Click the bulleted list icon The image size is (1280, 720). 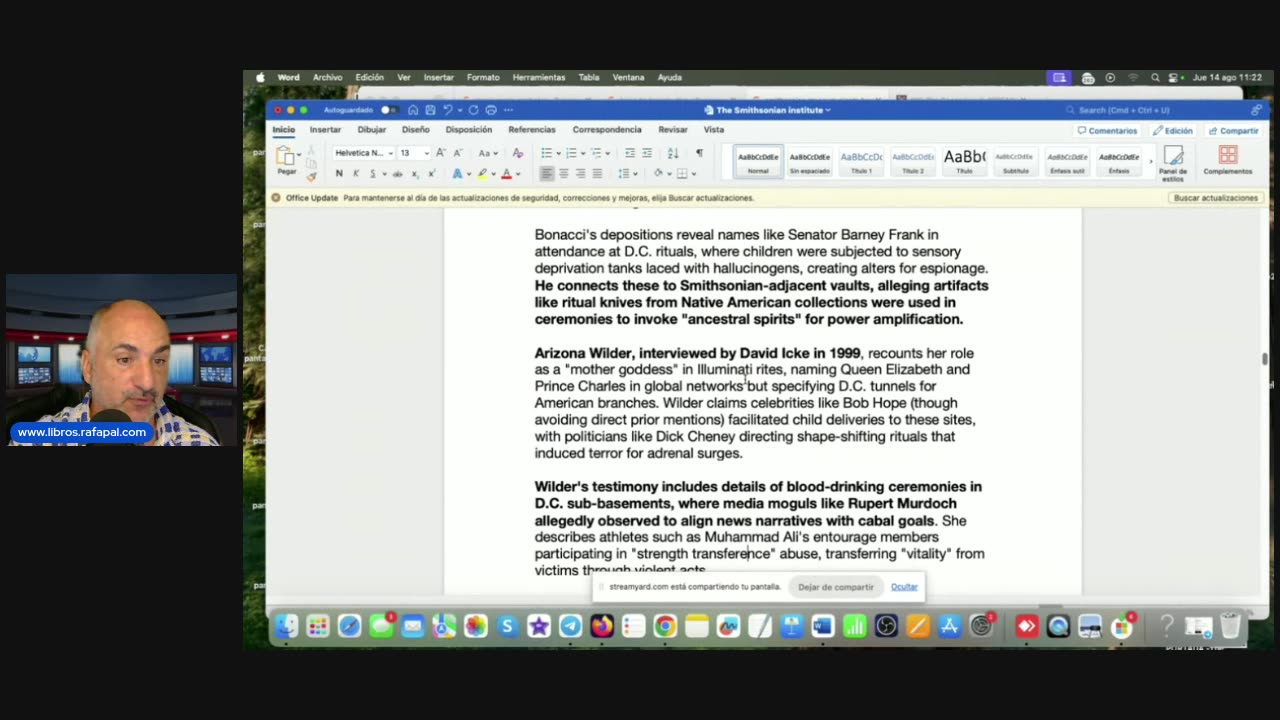pyautogui.click(x=546, y=153)
